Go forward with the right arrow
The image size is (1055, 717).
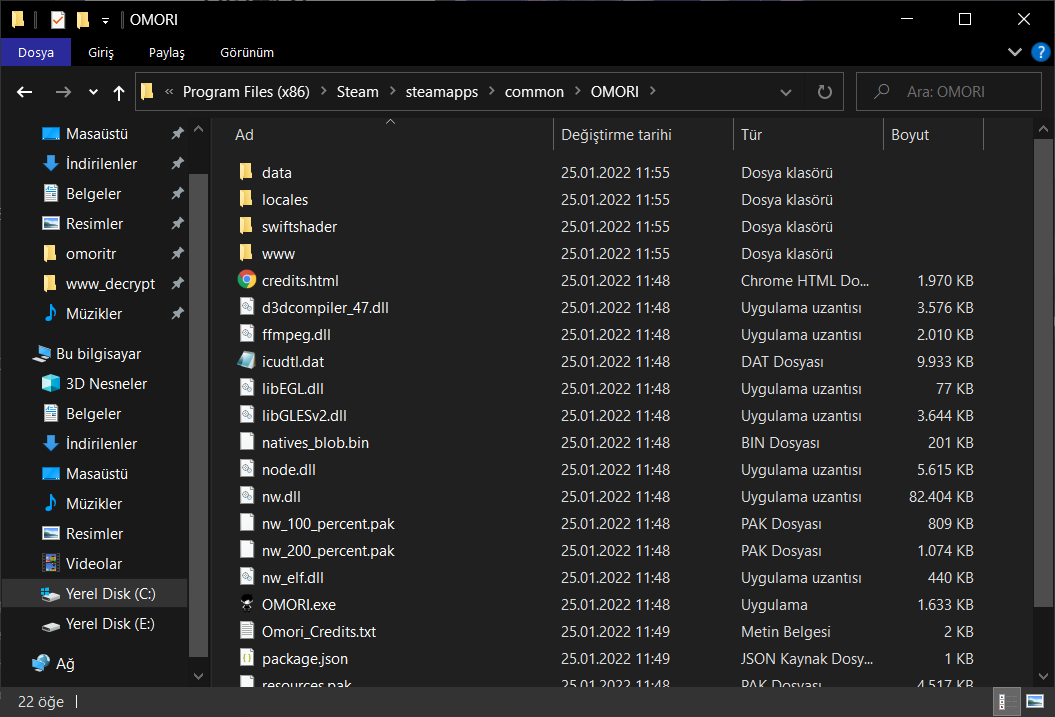tap(63, 92)
